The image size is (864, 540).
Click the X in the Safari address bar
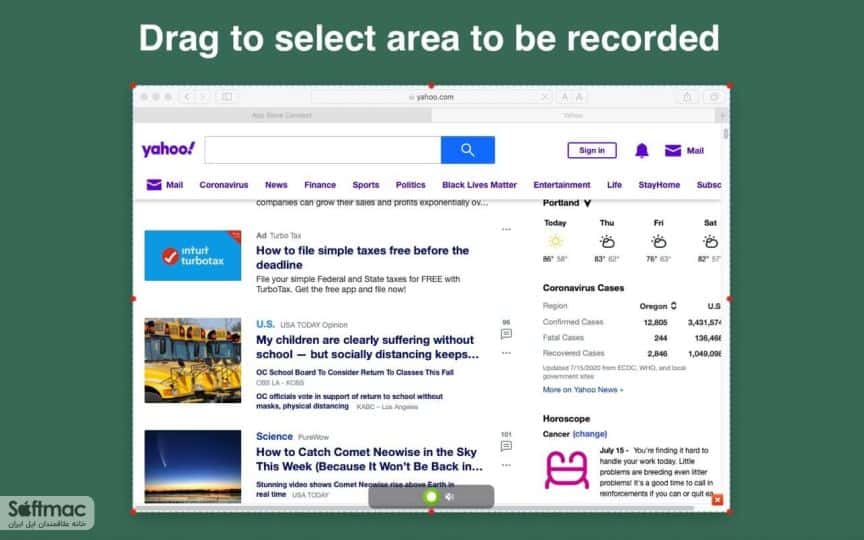click(544, 97)
